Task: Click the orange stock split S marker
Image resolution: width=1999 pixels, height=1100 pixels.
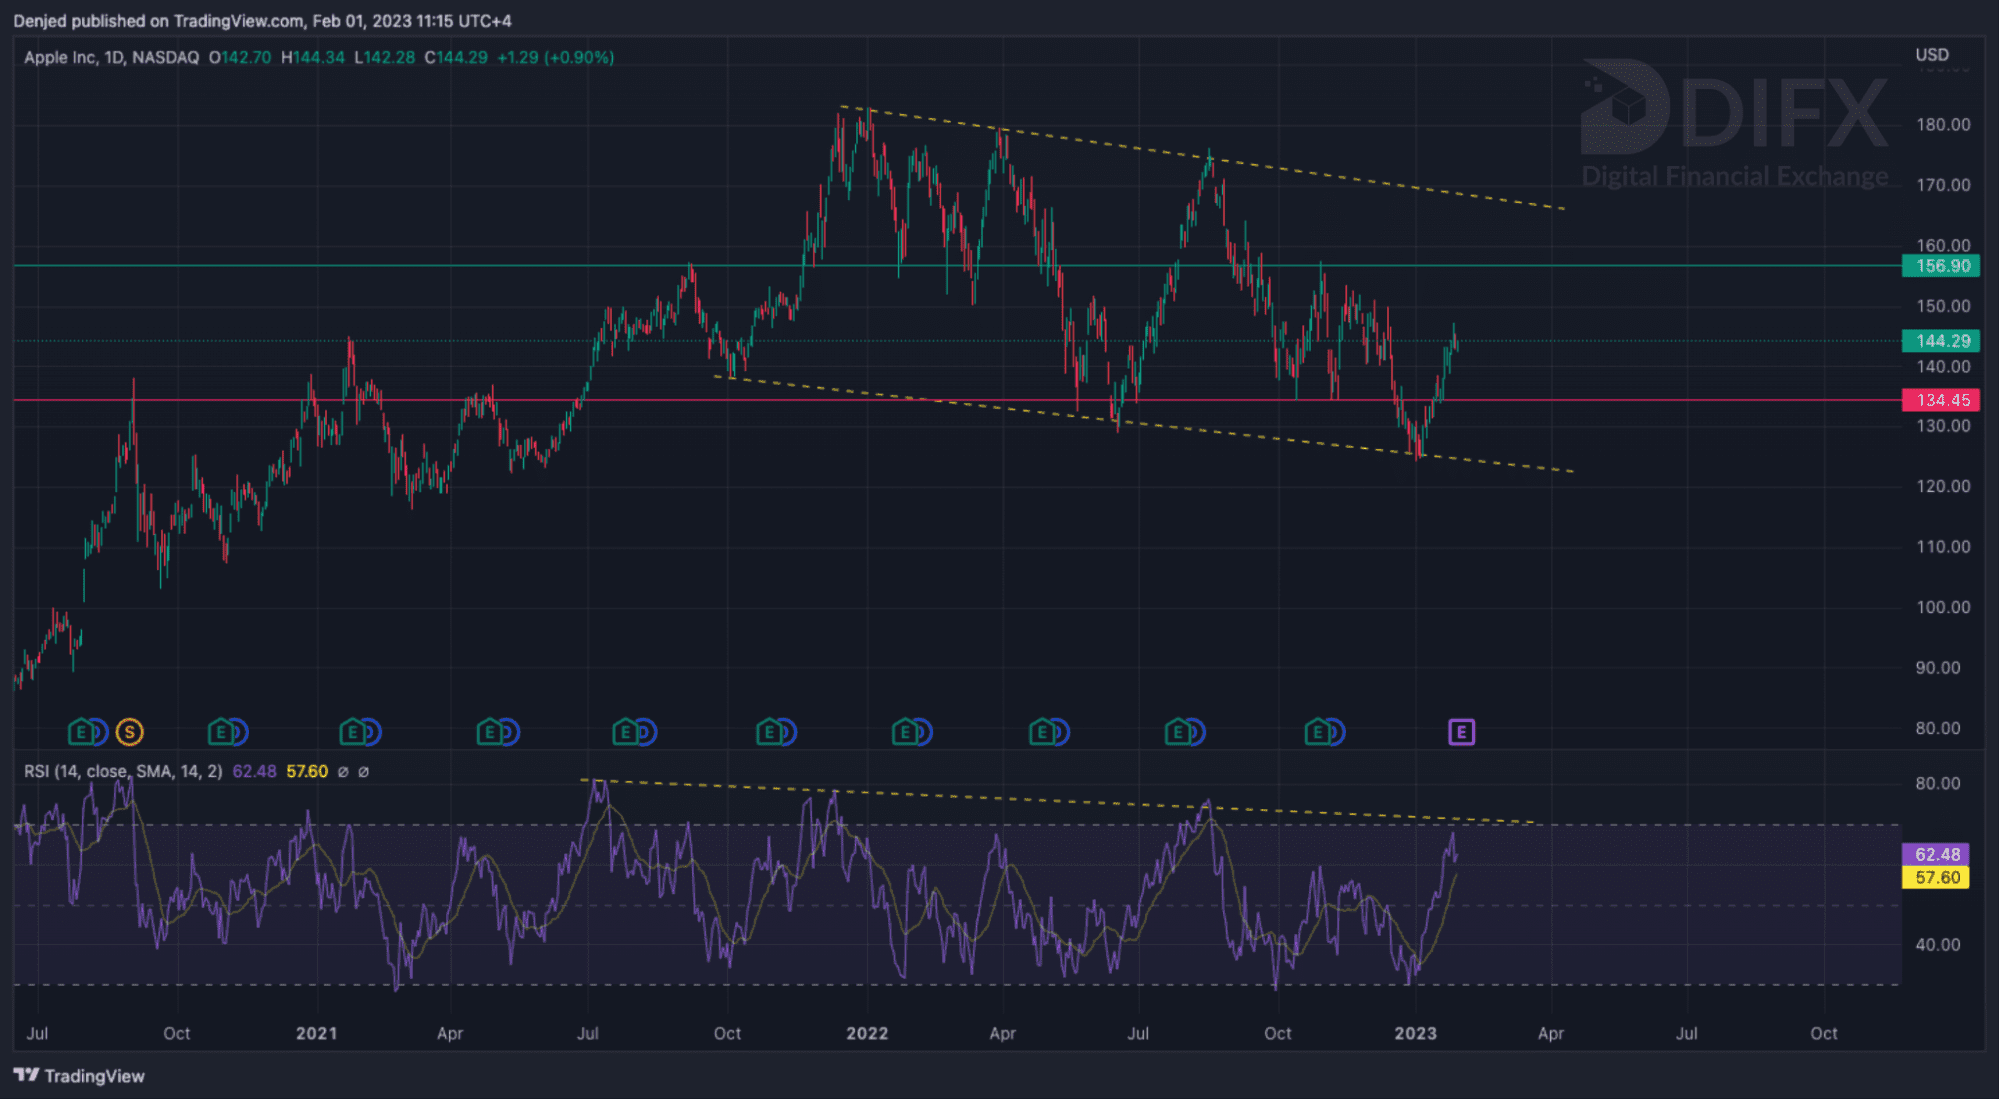Action: (x=129, y=733)
